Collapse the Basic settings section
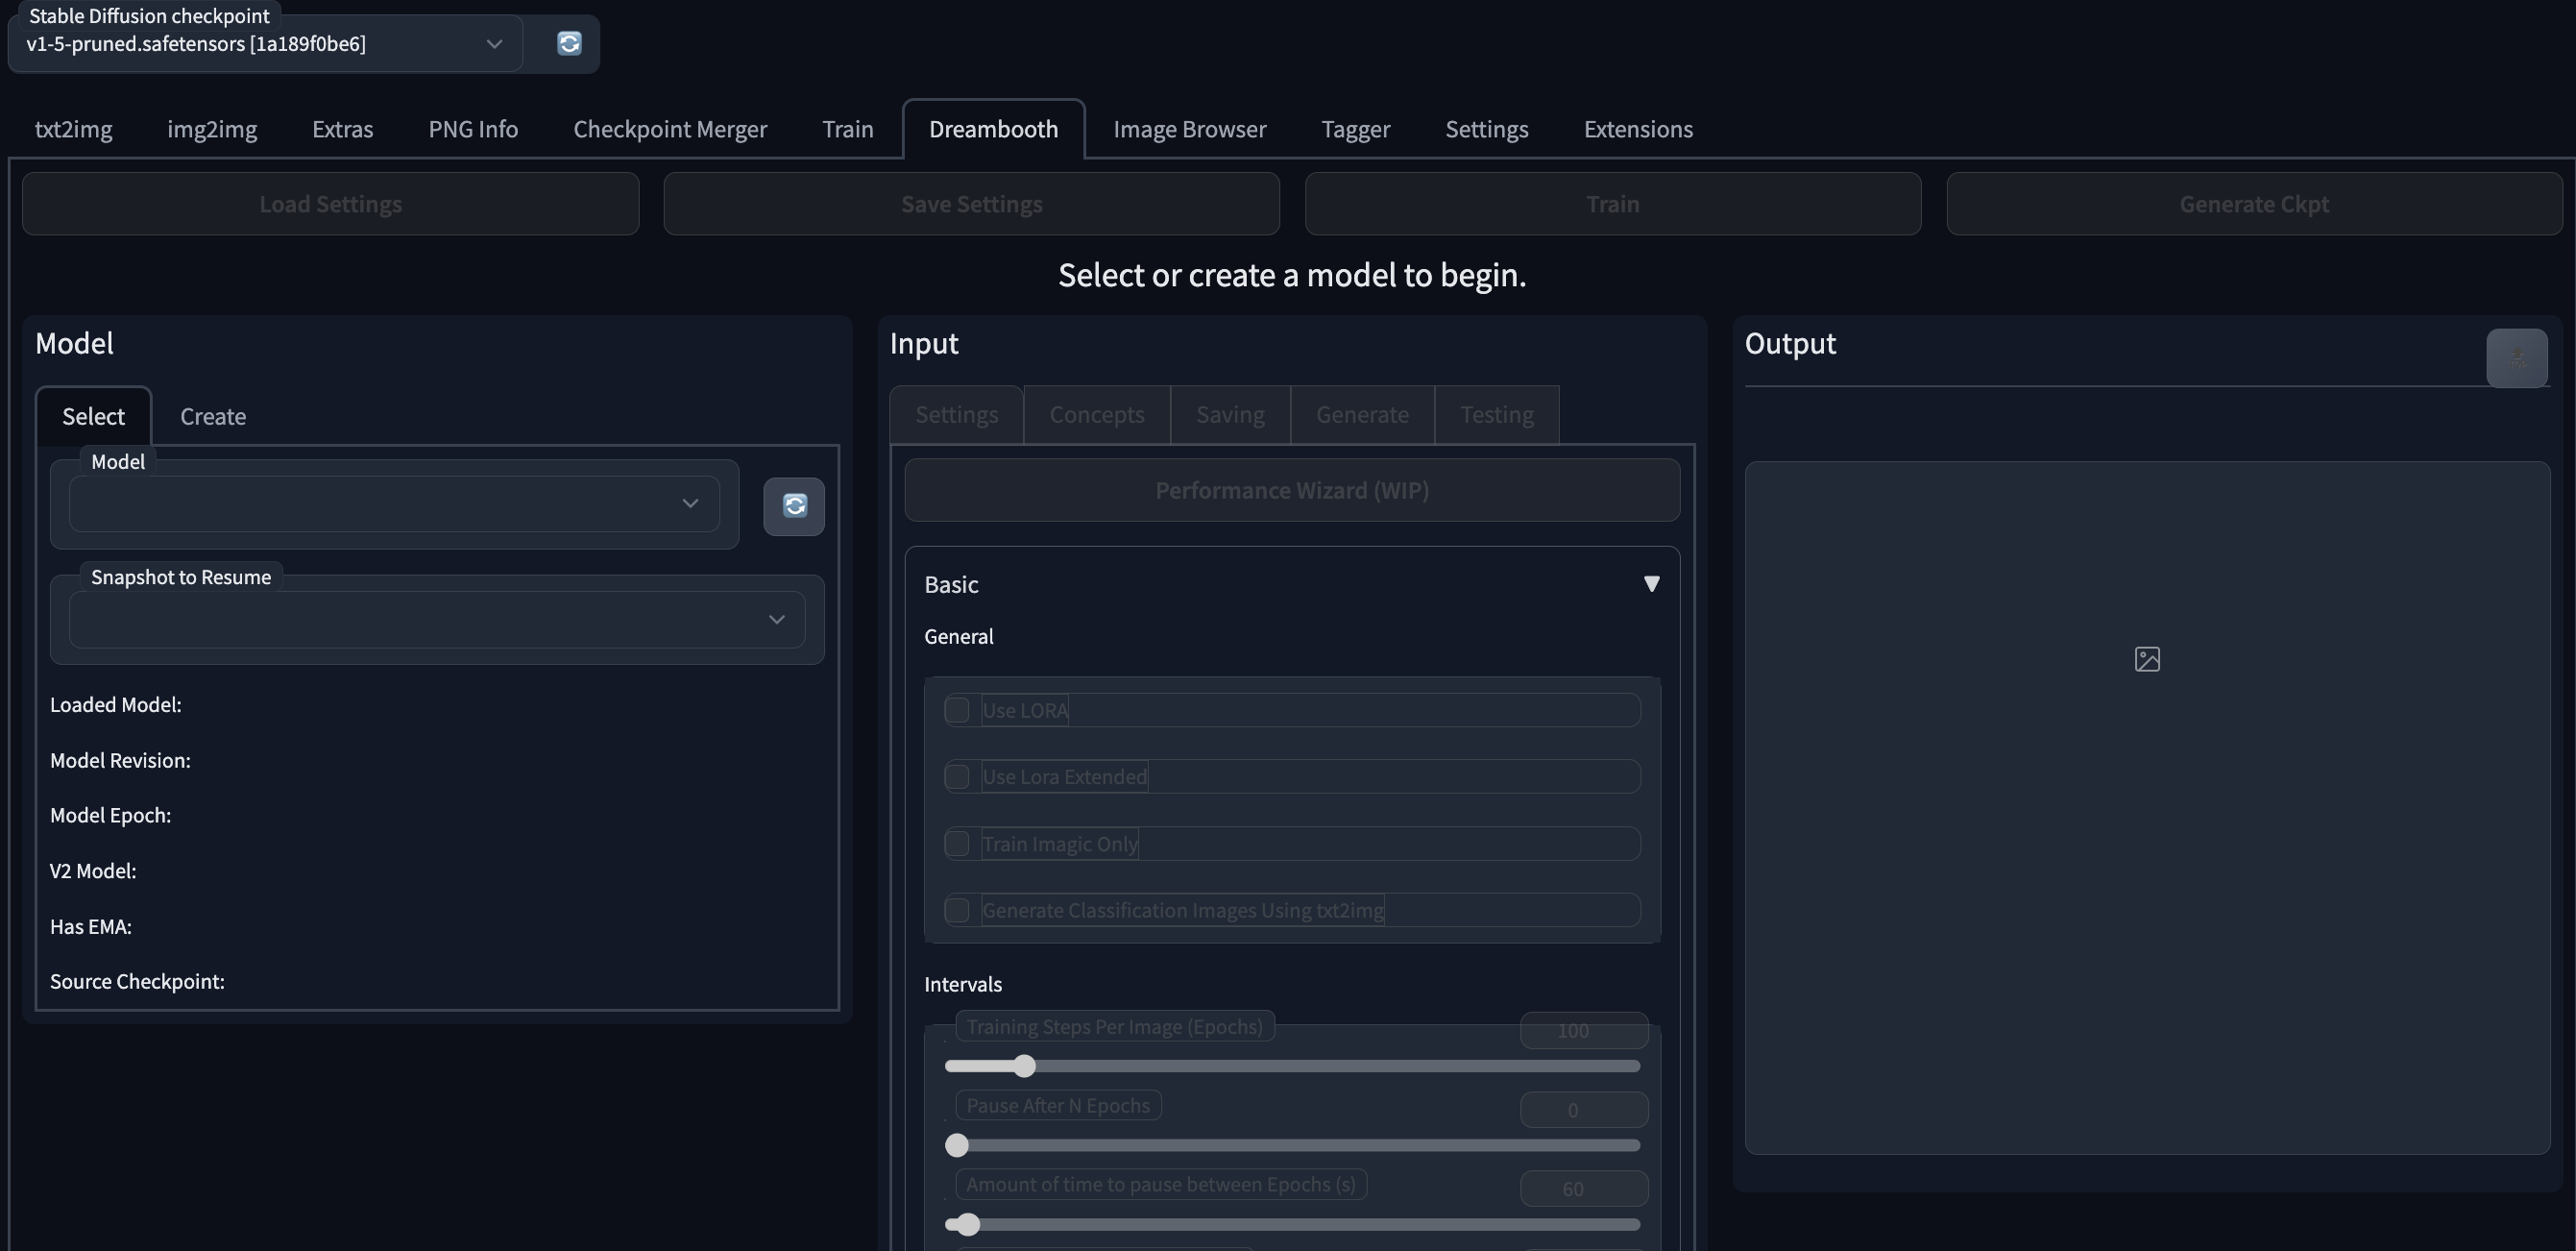 [1651, 583]
